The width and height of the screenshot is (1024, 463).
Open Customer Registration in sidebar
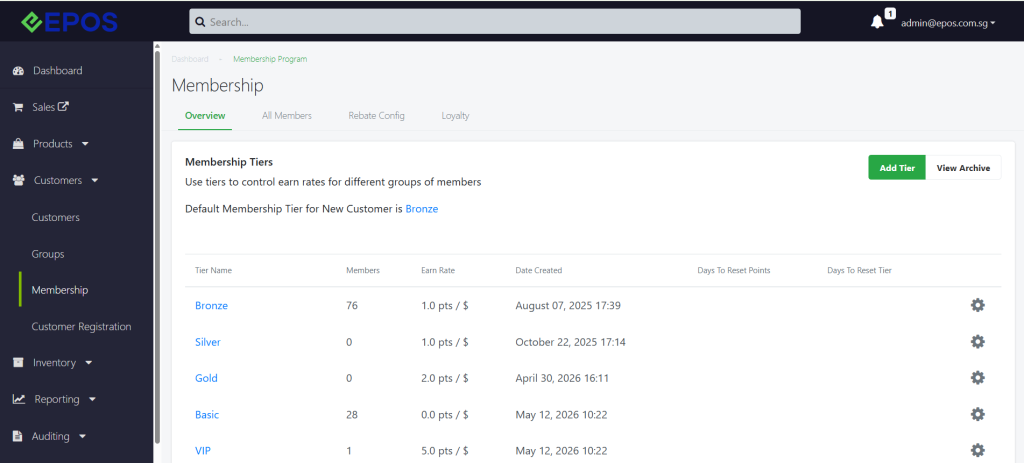tap(81, 326)
